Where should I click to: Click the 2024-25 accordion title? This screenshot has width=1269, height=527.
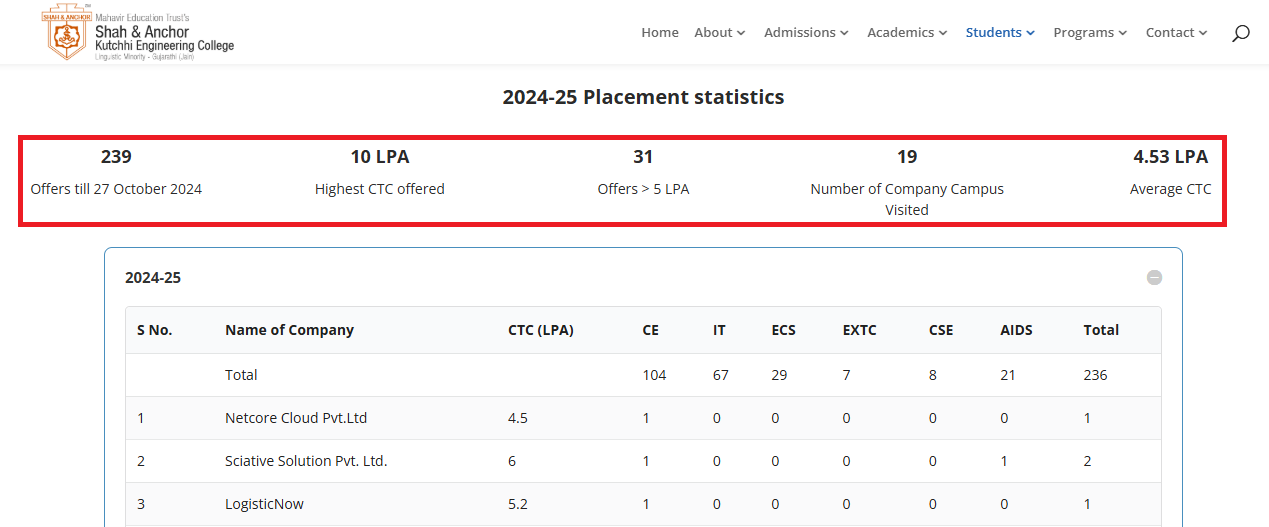click(x=153, y=278)
